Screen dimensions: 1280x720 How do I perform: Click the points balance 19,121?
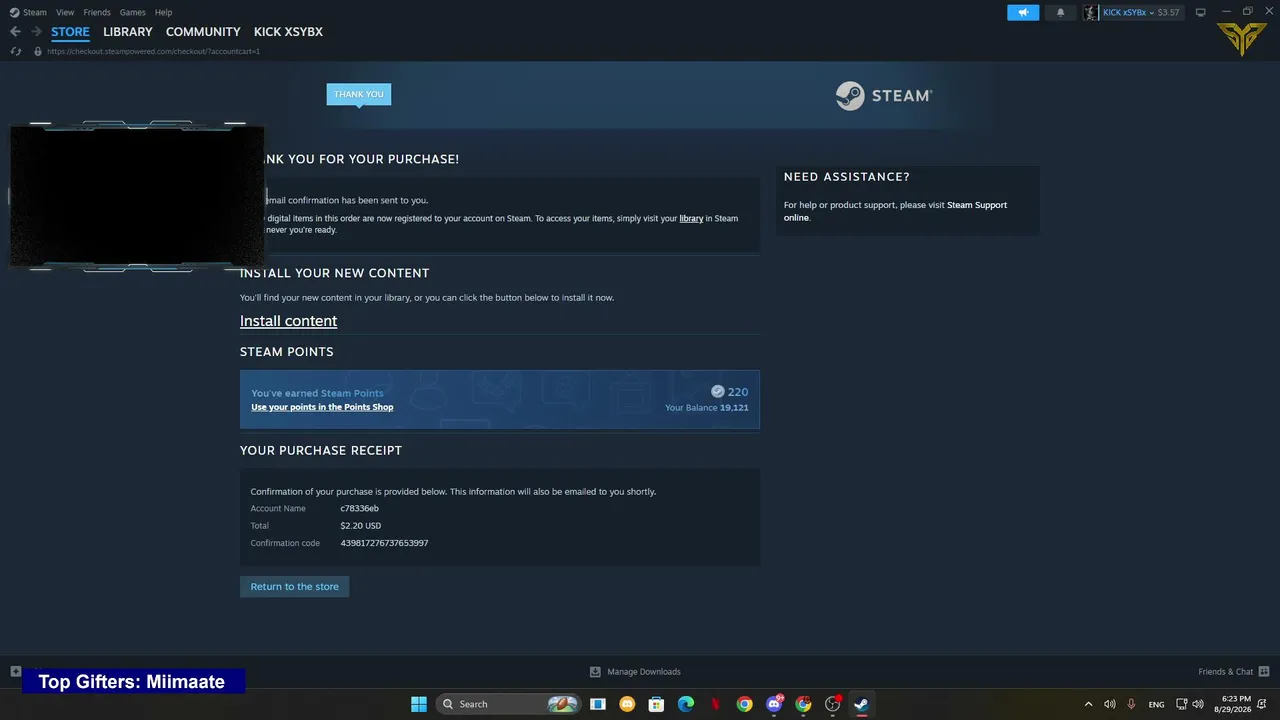[734, 408]
